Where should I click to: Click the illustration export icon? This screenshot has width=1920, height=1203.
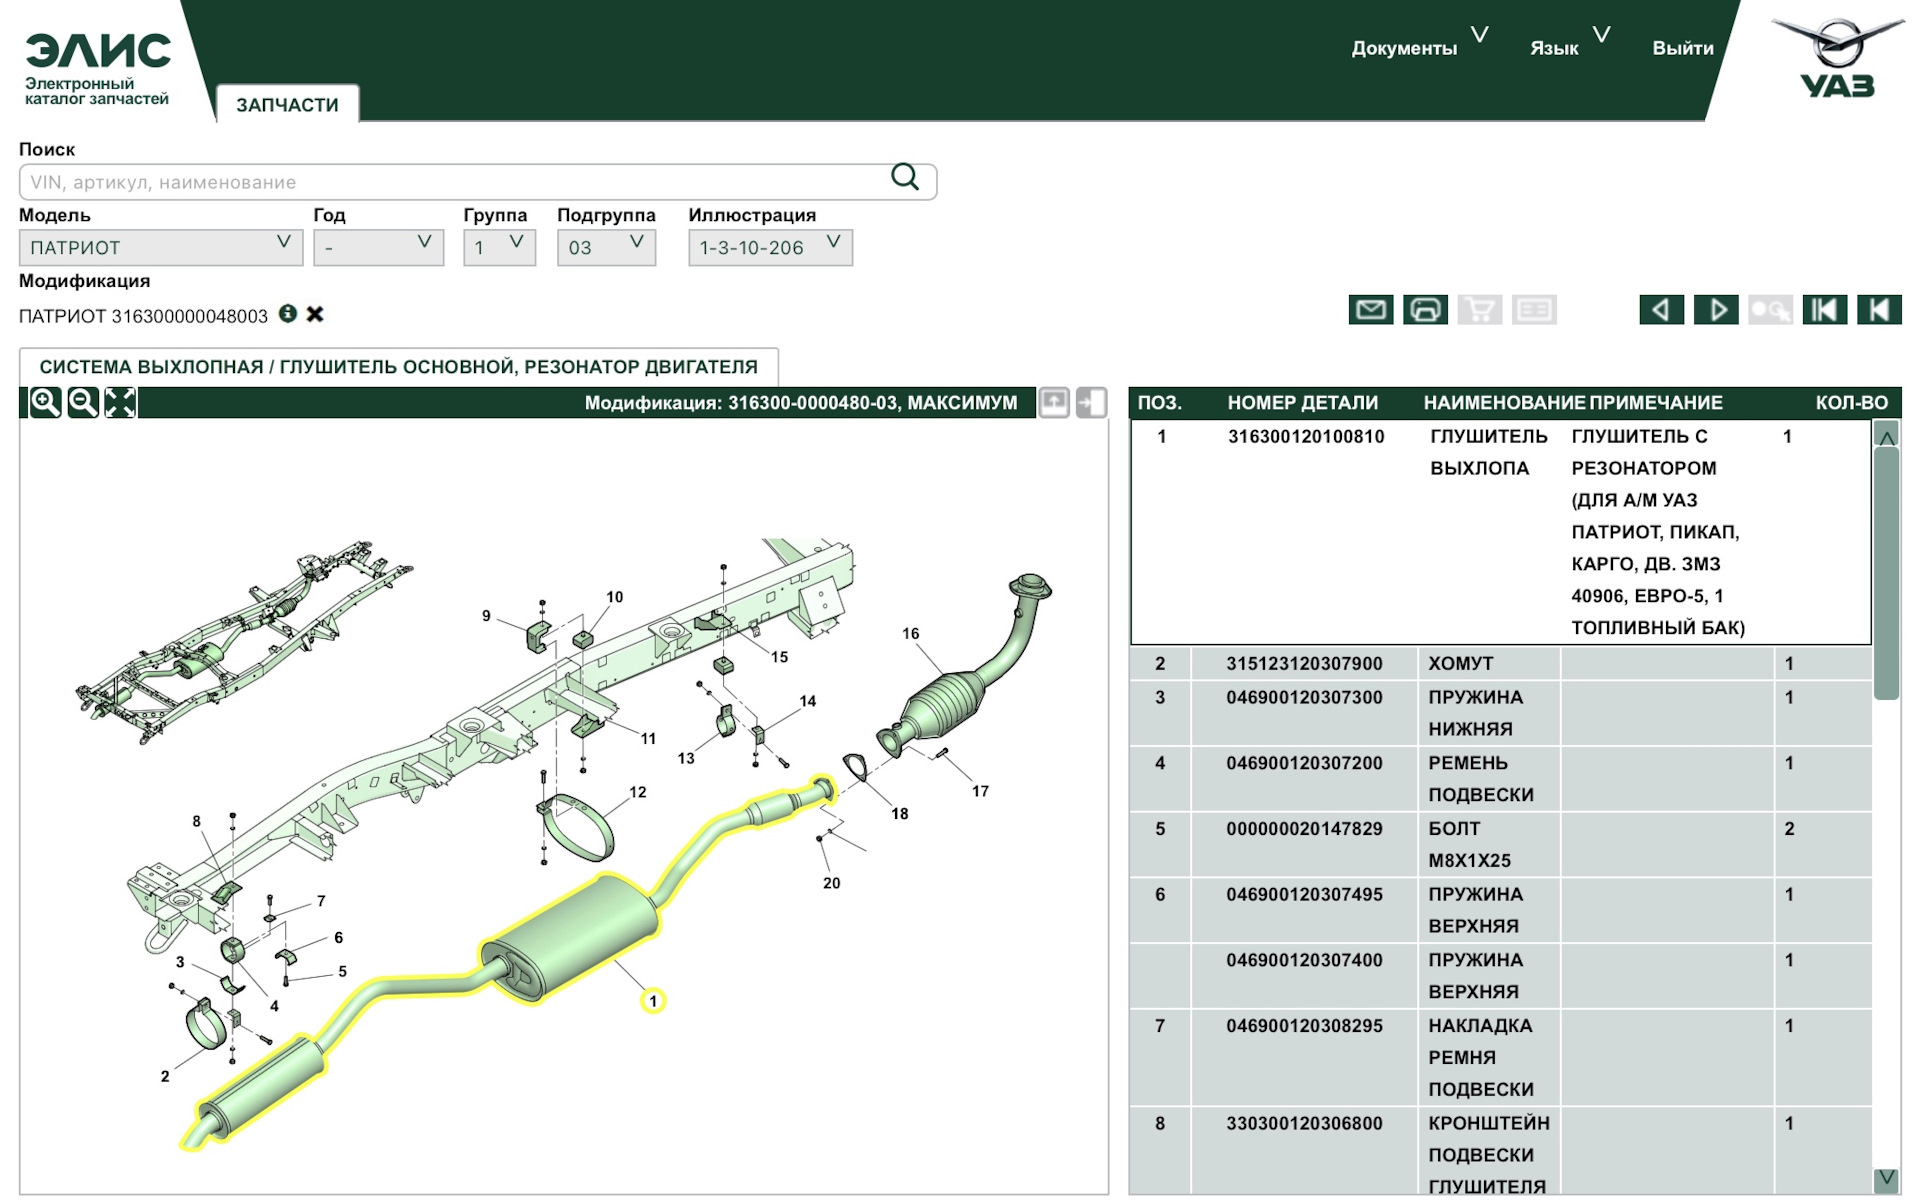click(x=1054, y=402)
